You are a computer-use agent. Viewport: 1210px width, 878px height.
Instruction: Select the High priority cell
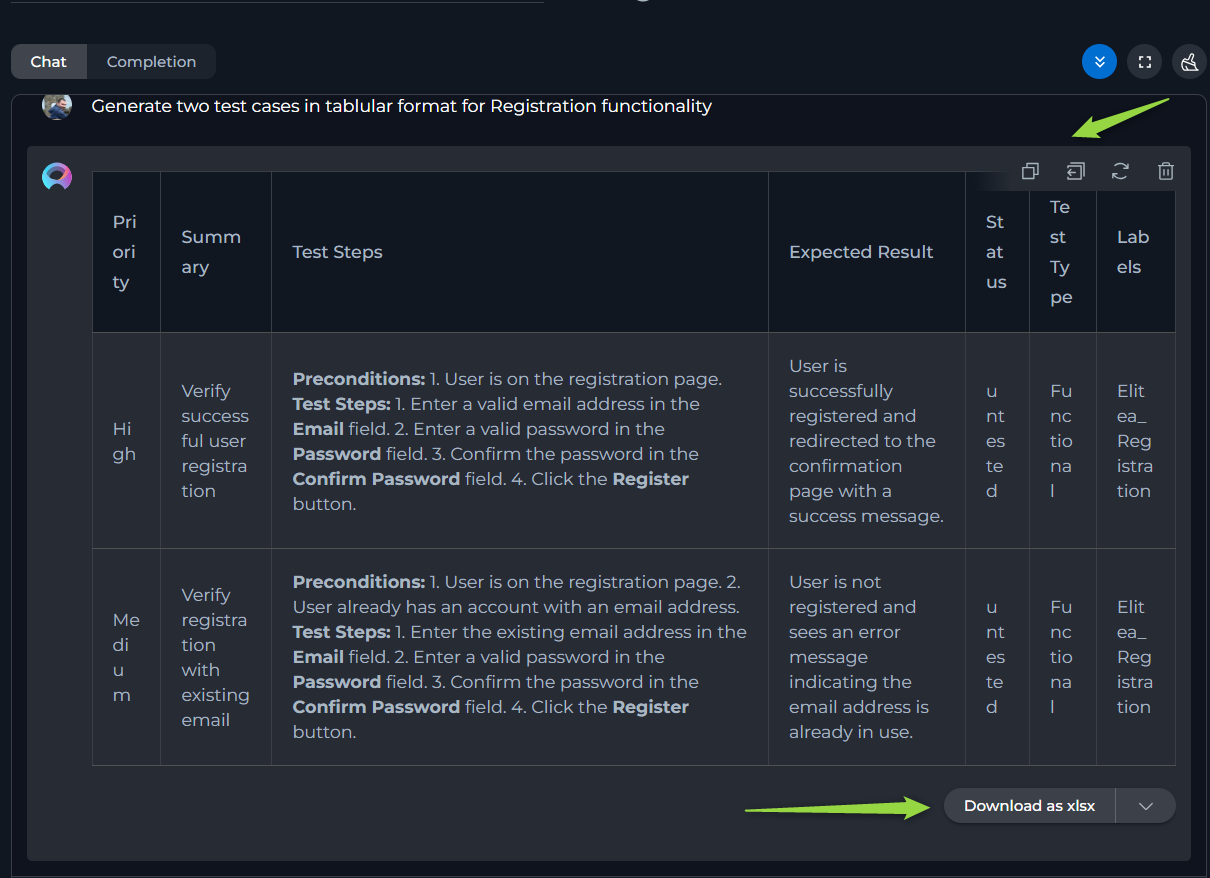(x=126, y=441)
